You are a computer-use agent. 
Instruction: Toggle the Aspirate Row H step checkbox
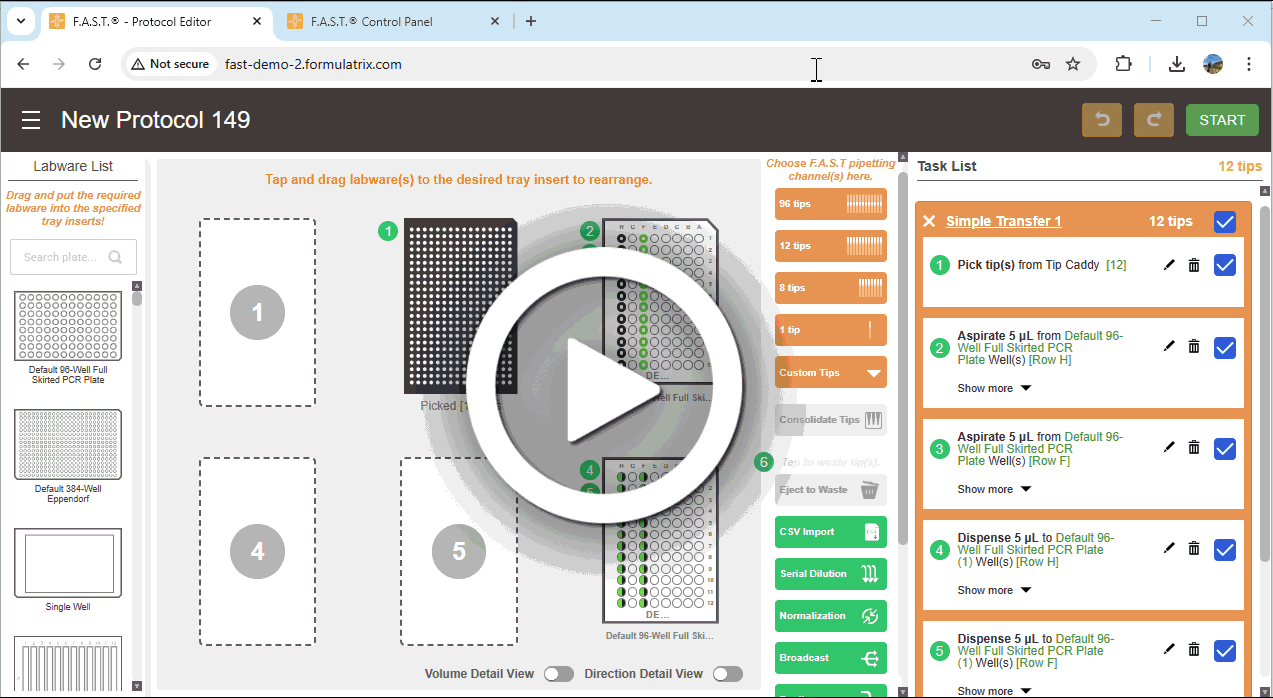(1225, 348)
